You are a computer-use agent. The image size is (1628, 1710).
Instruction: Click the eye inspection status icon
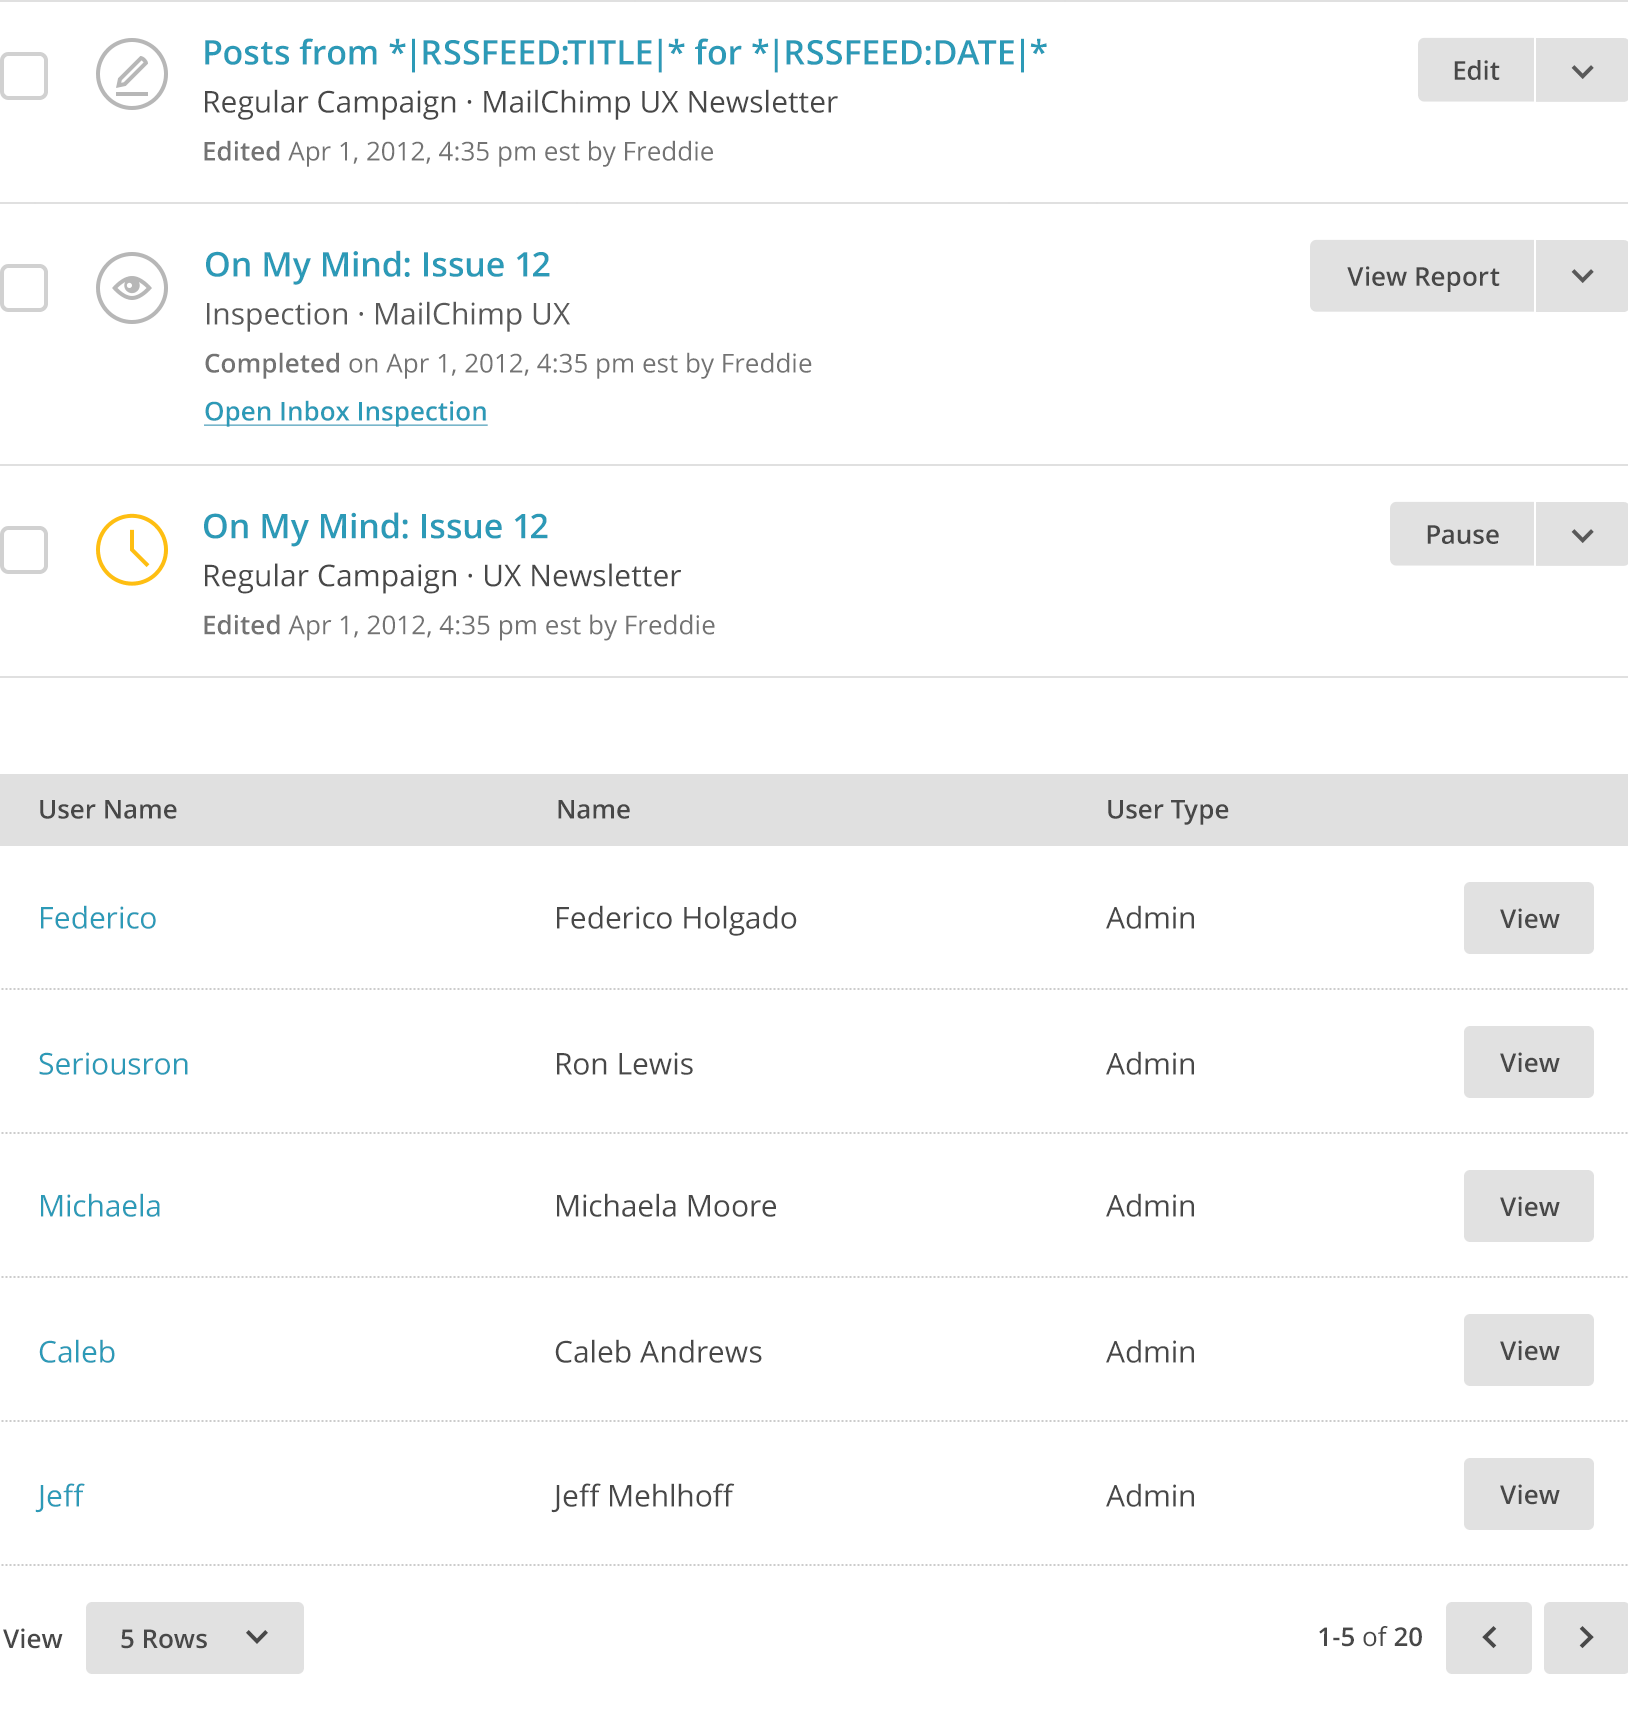pos(131,288)
